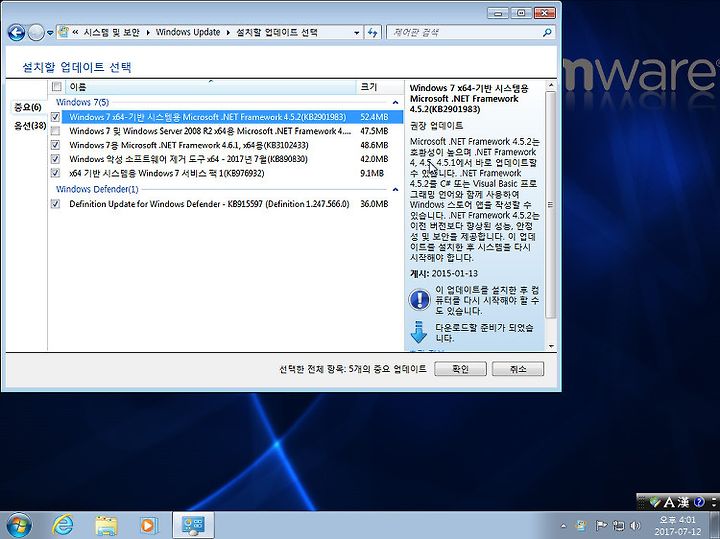Collapse the Windows Defender(1) group chevron
720x539 pixels.
click(395, 189)
